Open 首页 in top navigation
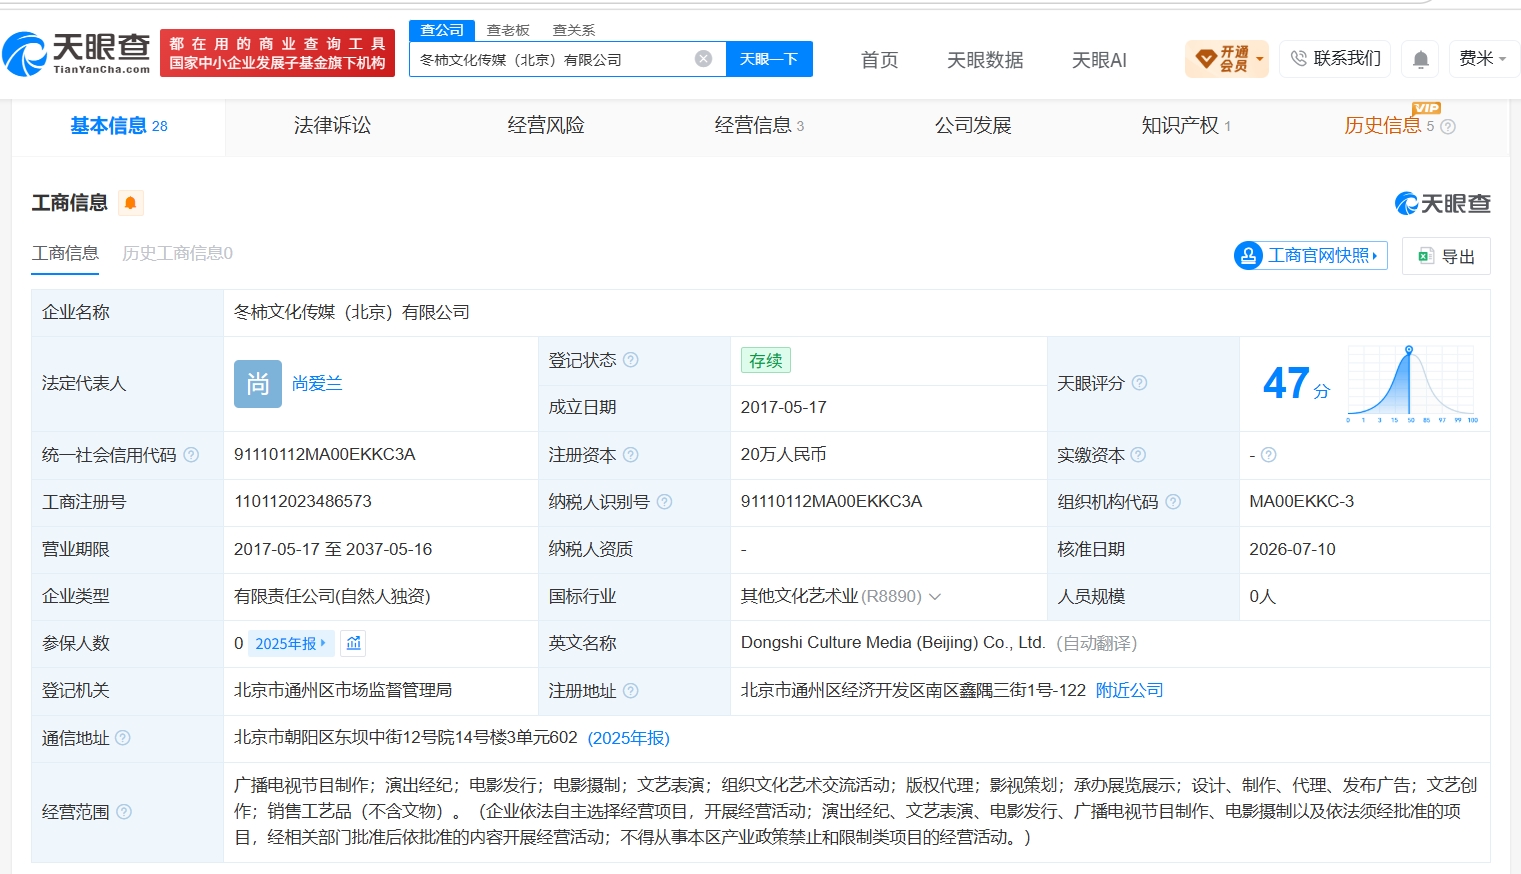This screenshot has height=874, width=1521. [880, 60]
